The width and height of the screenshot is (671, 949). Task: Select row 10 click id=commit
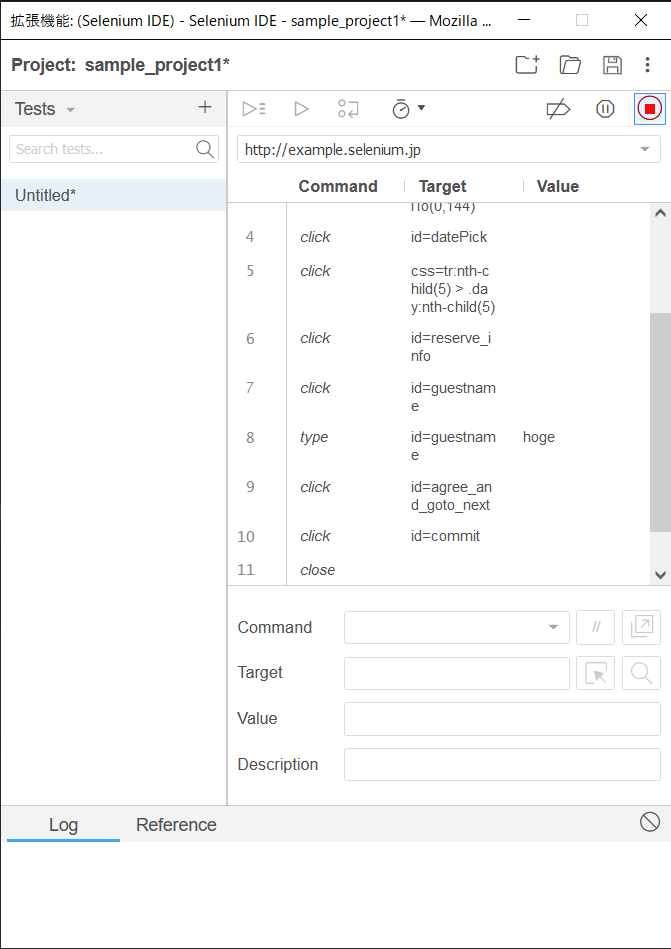439,536
